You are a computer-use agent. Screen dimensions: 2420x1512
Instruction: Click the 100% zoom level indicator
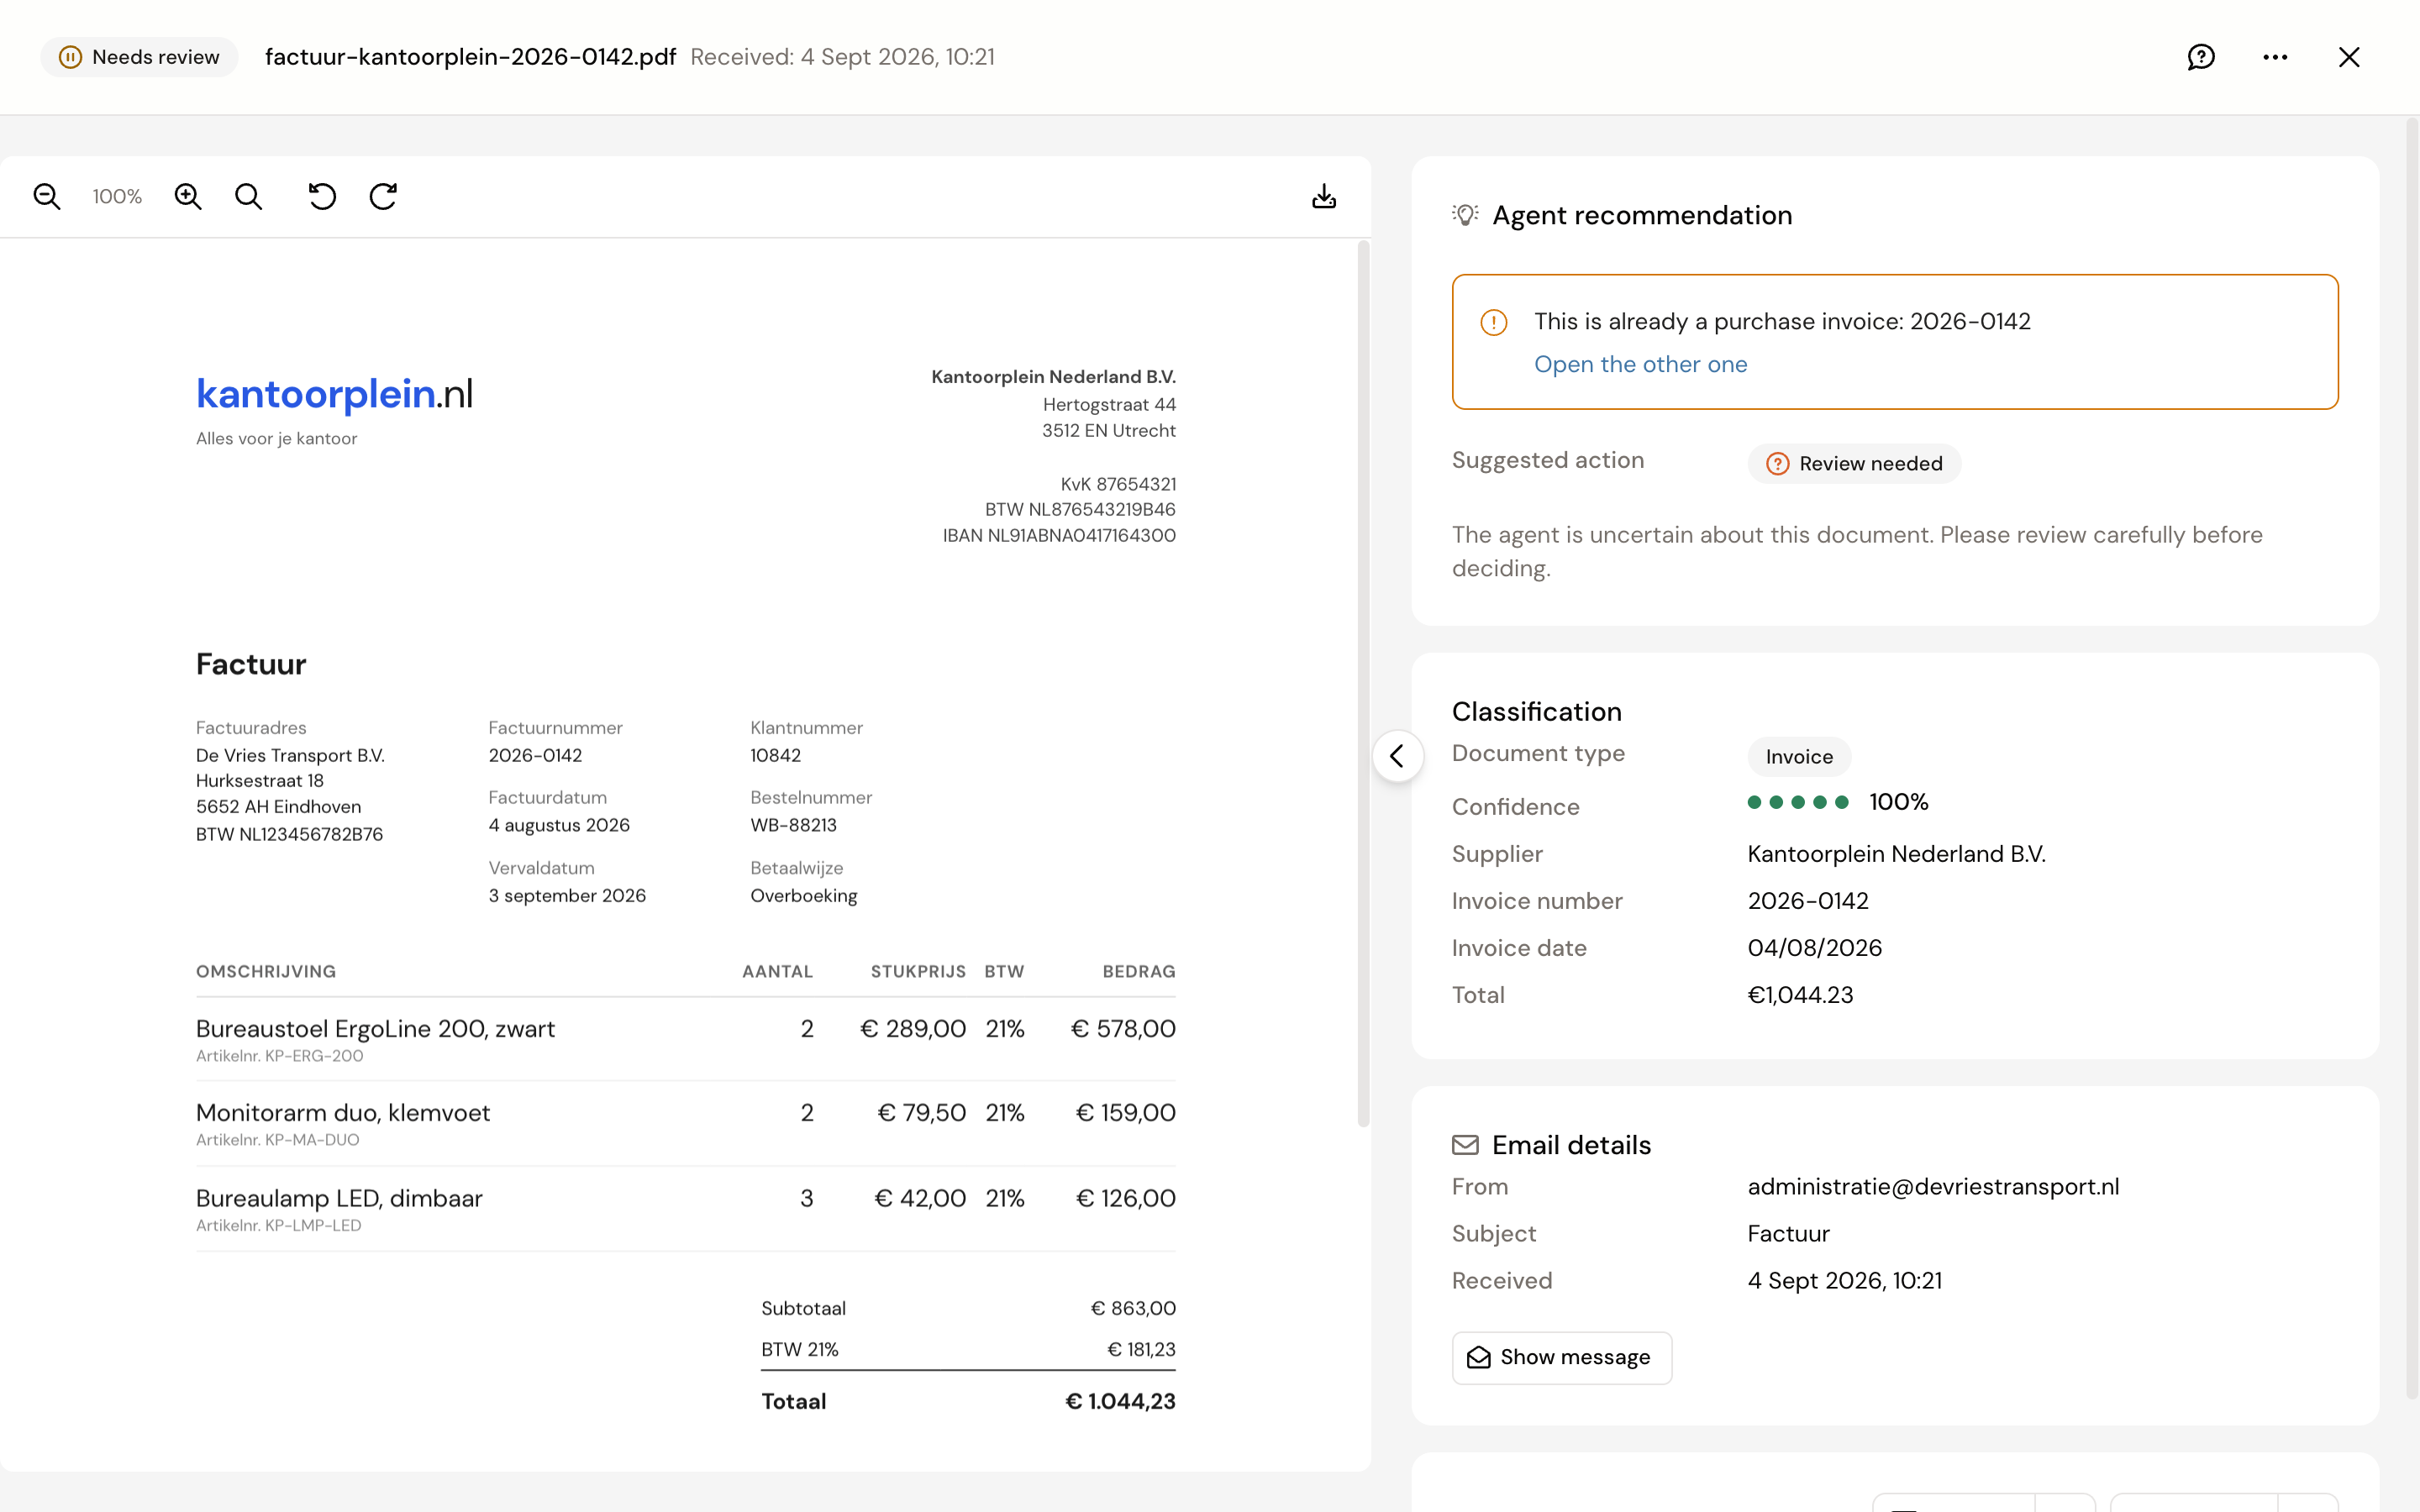tap(117, 196)
